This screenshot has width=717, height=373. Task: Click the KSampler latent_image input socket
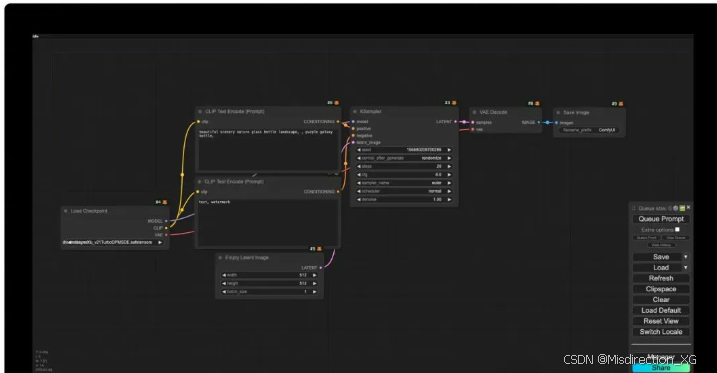[x=353, y=142]
